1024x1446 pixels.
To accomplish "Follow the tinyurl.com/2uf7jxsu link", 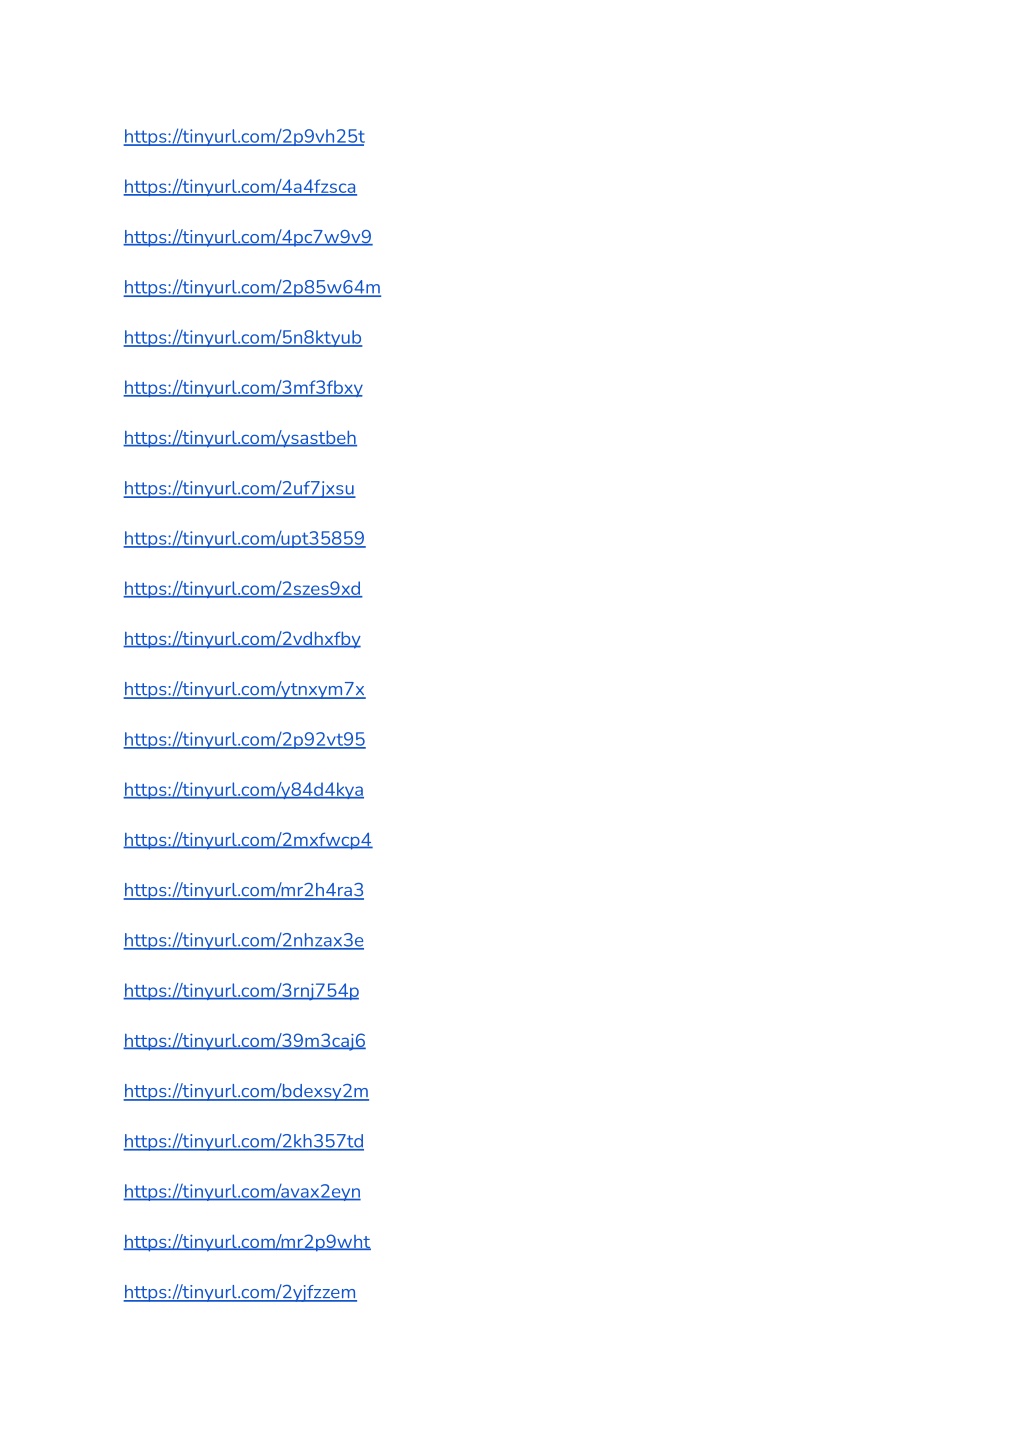I will point(239,489).
